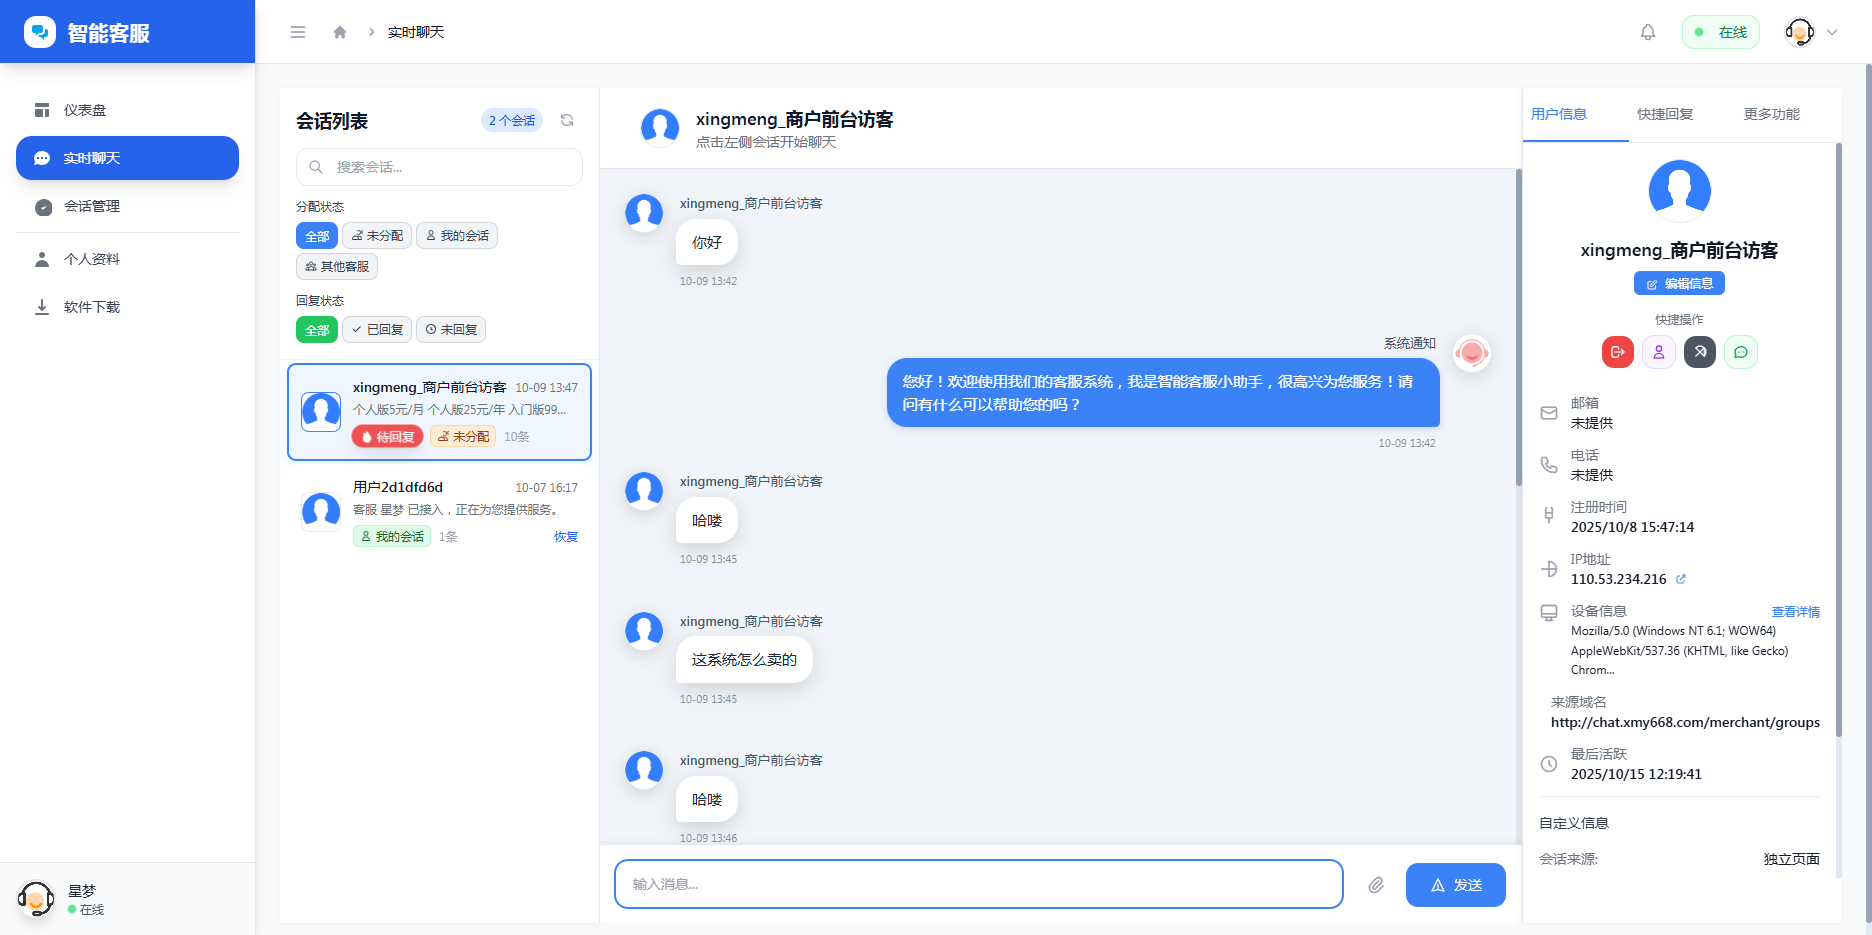Filter by 已回复 status

[x=377, y=330]
